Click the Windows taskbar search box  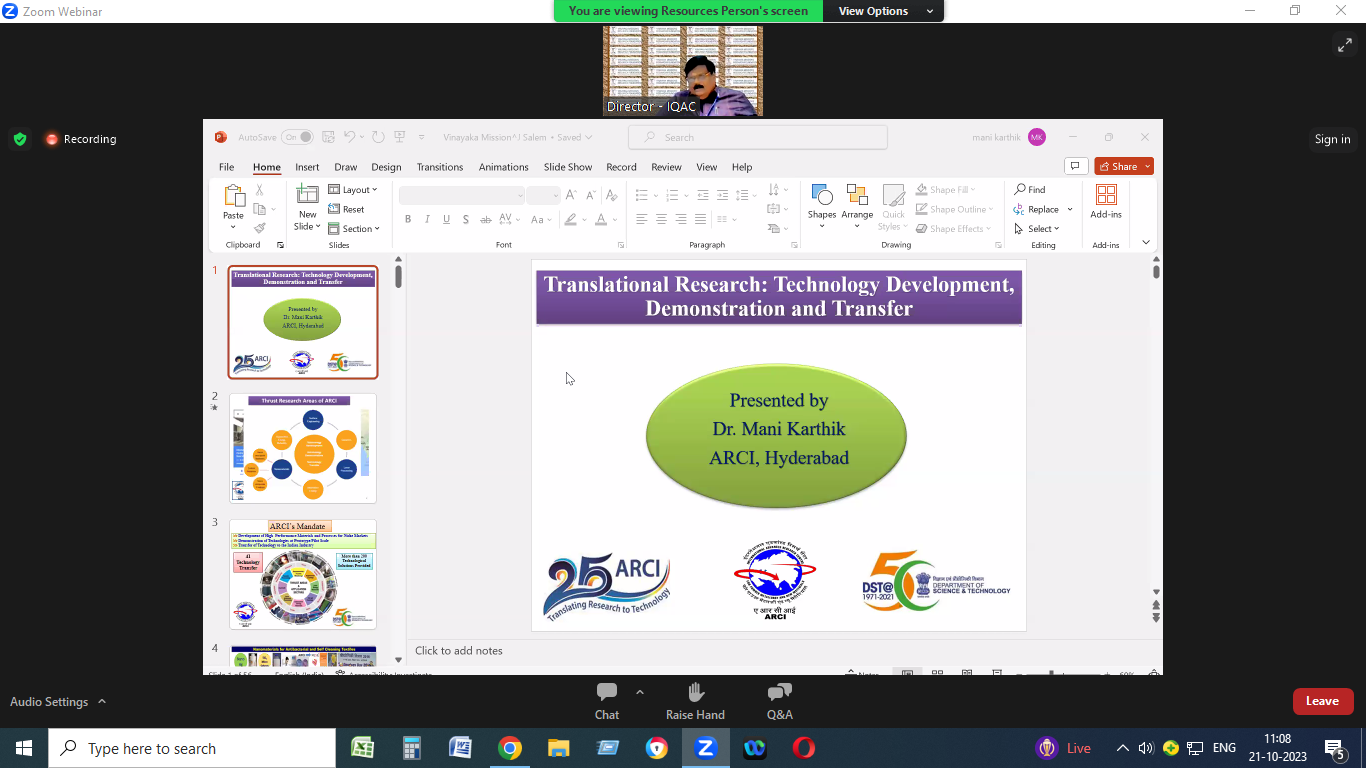point(192,748)
